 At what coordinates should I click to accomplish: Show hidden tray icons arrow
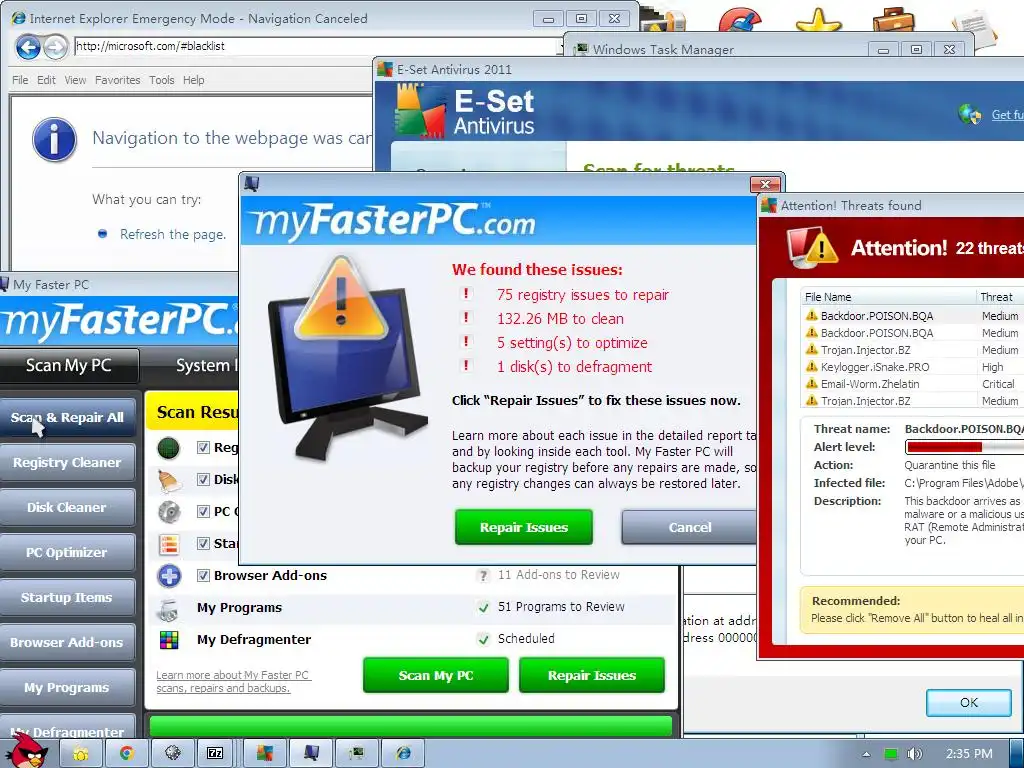click(867, 754)
